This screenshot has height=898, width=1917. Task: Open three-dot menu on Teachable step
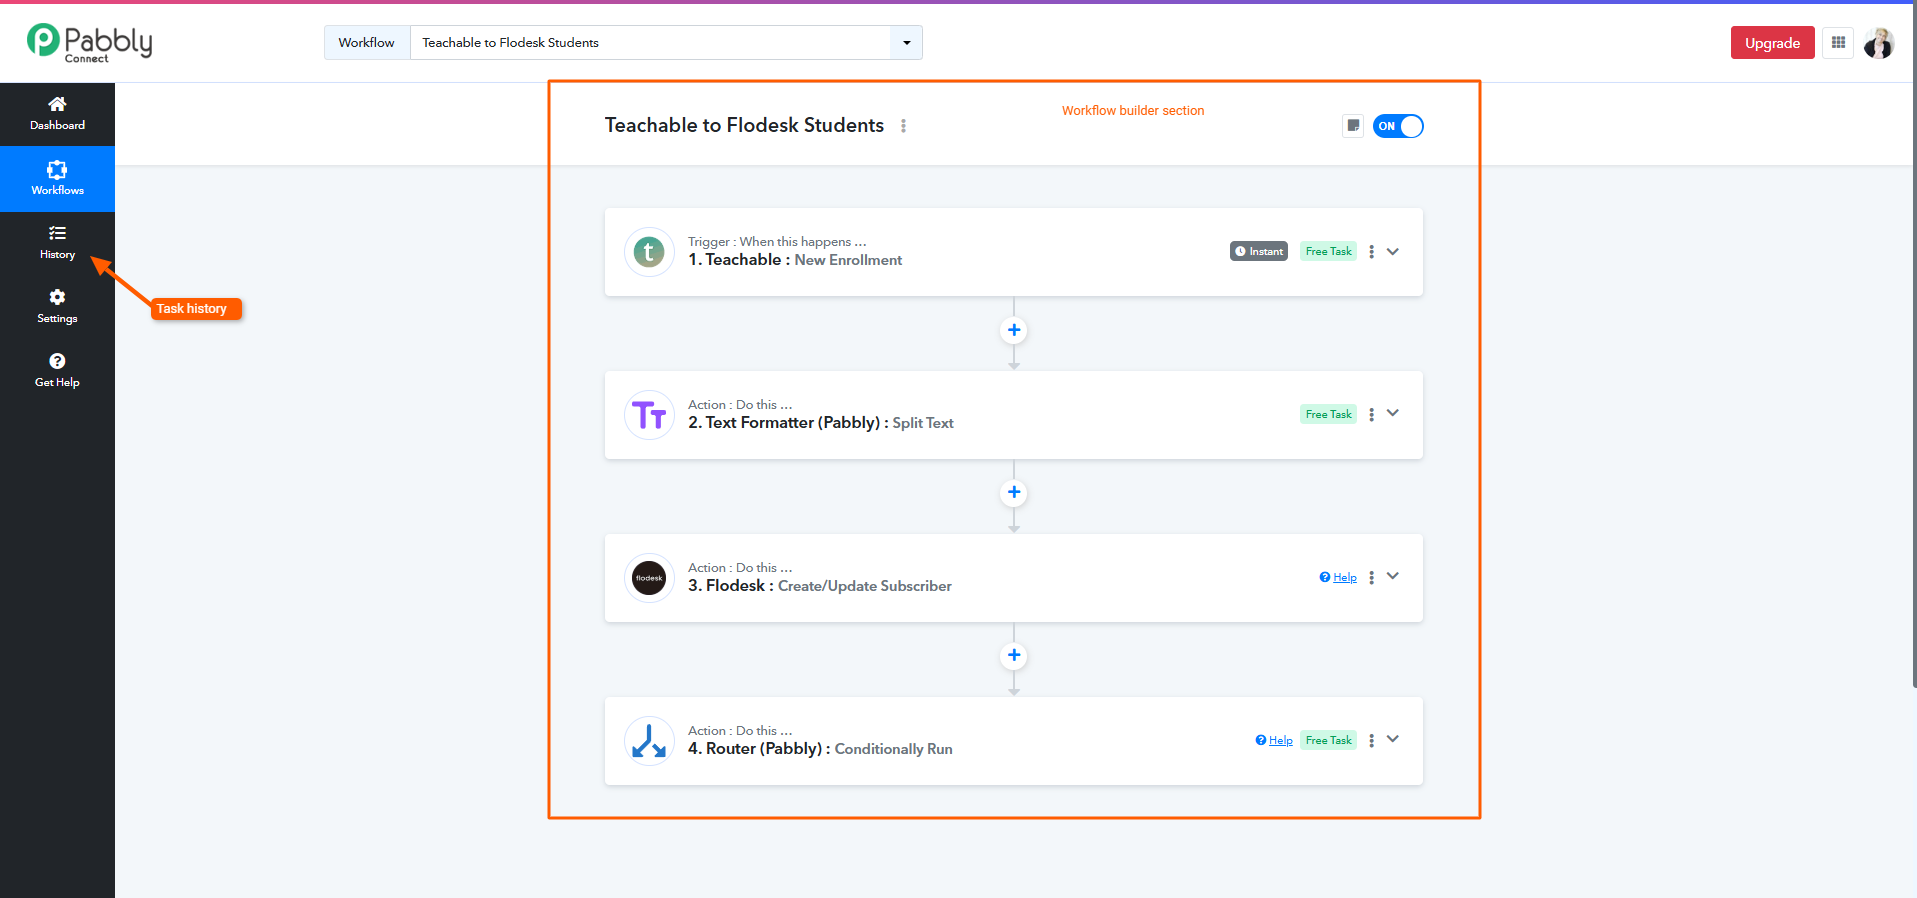[x=1371, y=252]
